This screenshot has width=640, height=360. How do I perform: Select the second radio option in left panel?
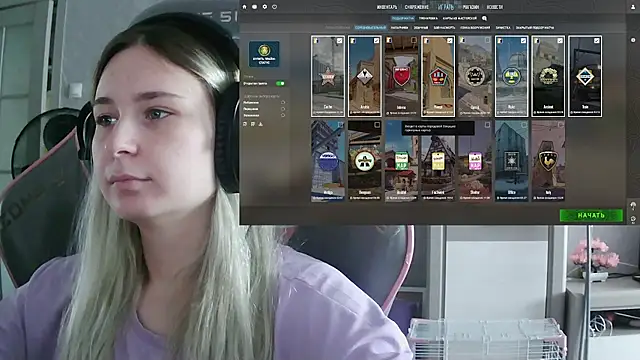(x=283, y=109)
